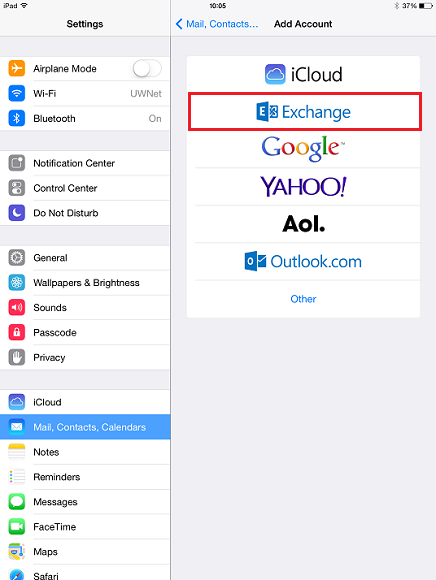Open Reminders in settings sidebar
The image size is (436, 580).
(x=85, y=477)
